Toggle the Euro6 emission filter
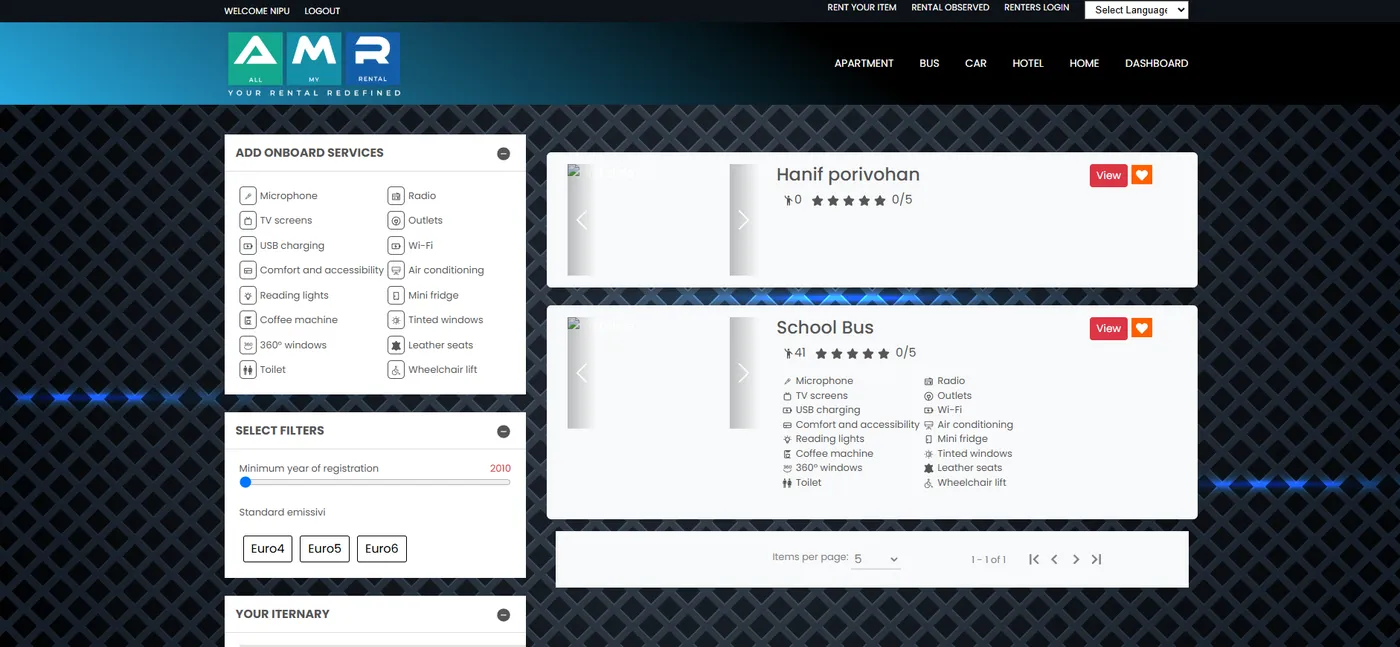 pos(382,549)
